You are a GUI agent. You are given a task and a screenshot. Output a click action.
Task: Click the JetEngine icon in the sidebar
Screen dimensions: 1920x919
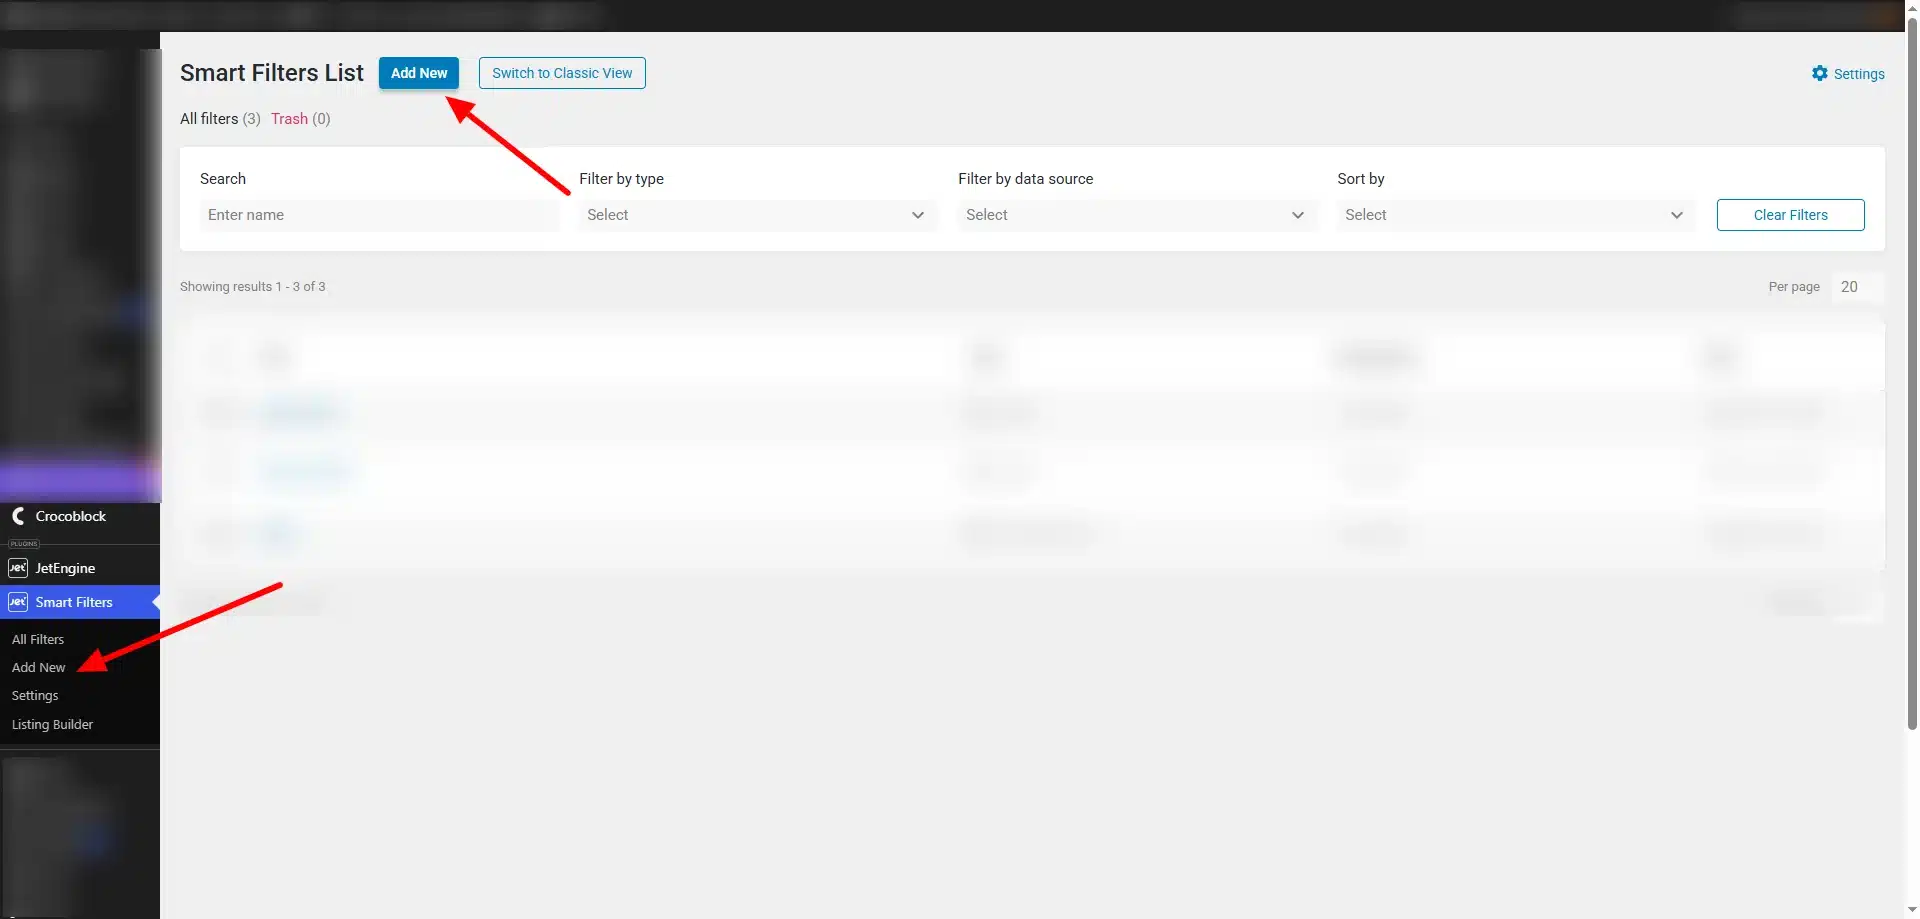18,568
